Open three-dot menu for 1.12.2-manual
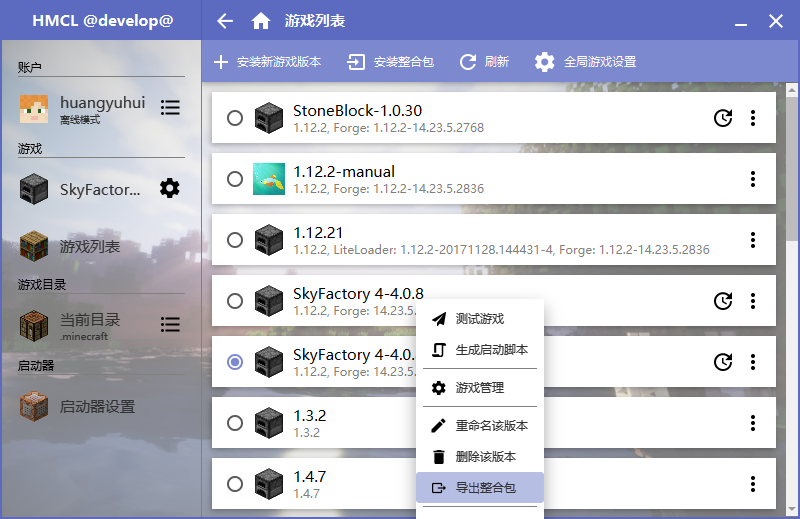This screenshot has height=519, width=800. [752, 179]
